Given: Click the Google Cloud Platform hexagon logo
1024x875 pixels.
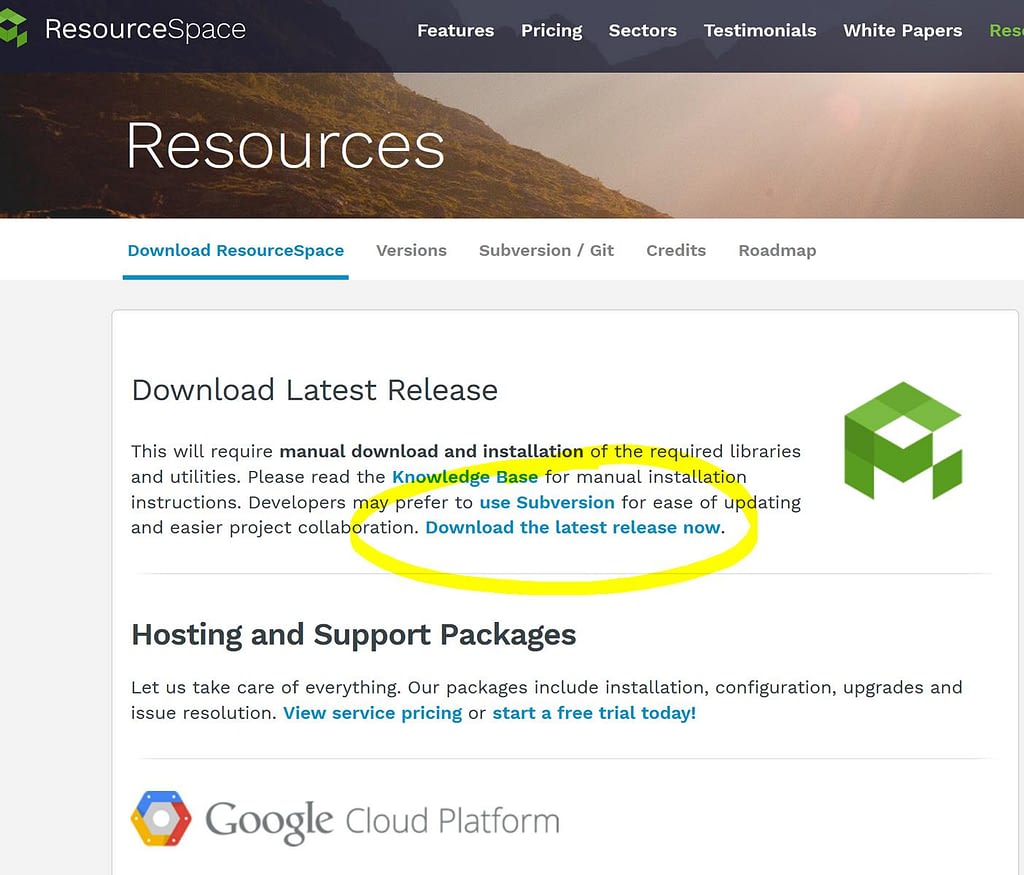Looking at the screenshot, I should (x=161, y=818).
